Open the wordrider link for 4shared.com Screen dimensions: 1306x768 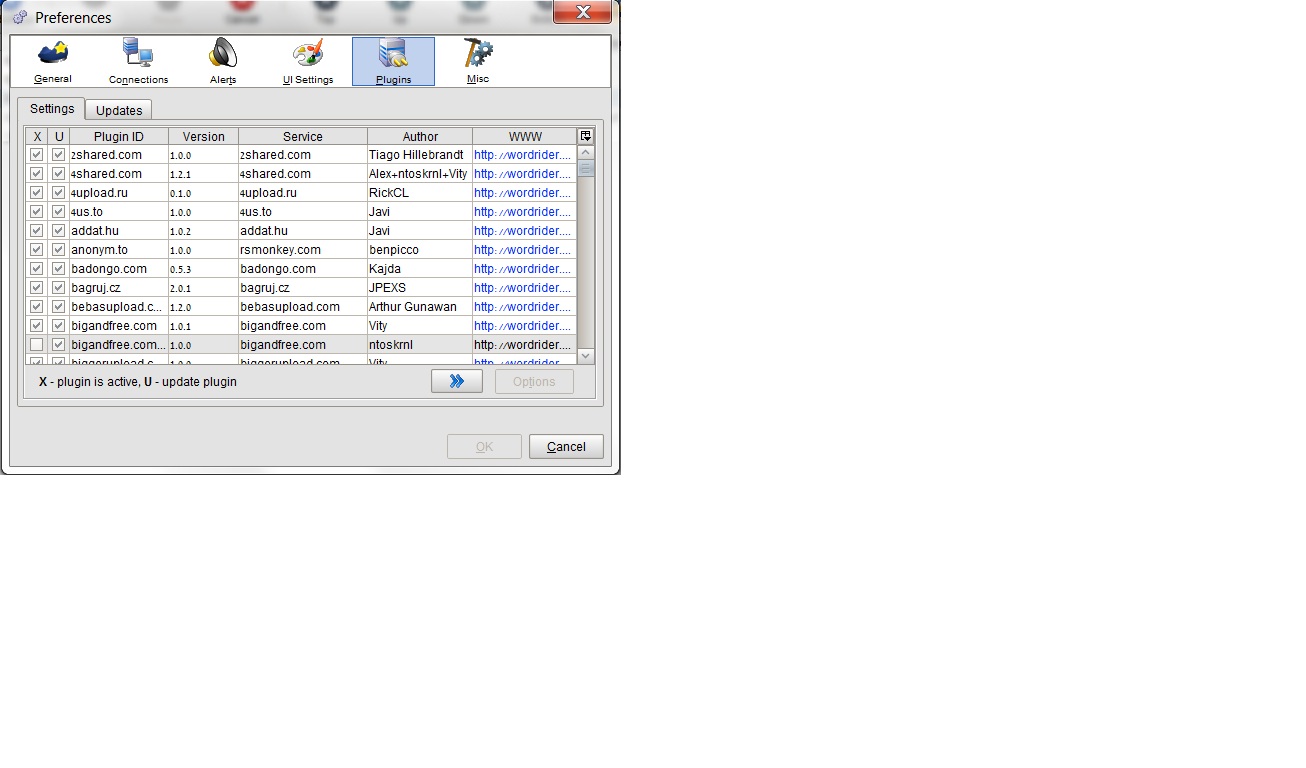click(x=522, y=174)
